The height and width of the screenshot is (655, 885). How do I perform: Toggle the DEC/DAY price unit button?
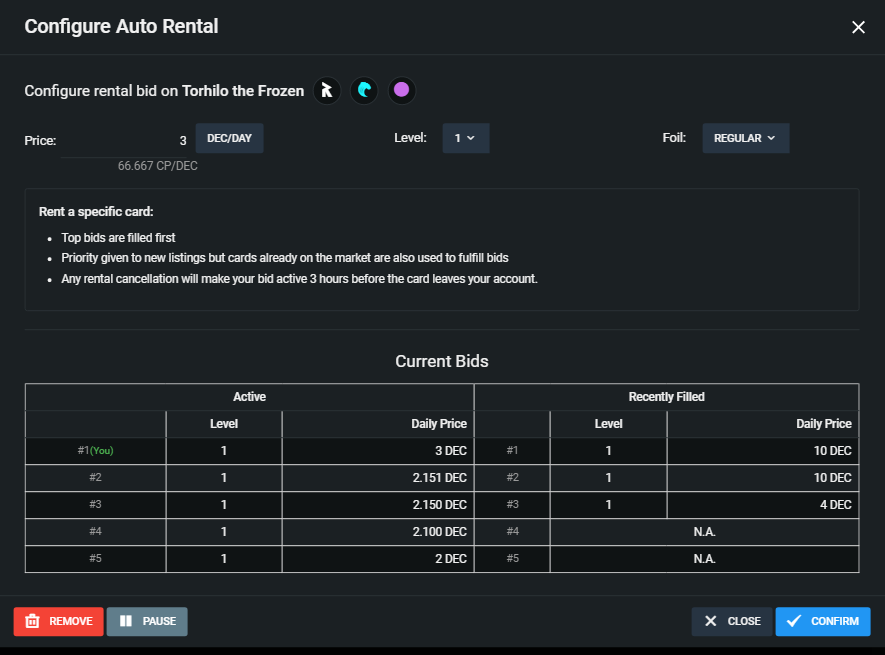pyautogui.click(x=229, y=138)
